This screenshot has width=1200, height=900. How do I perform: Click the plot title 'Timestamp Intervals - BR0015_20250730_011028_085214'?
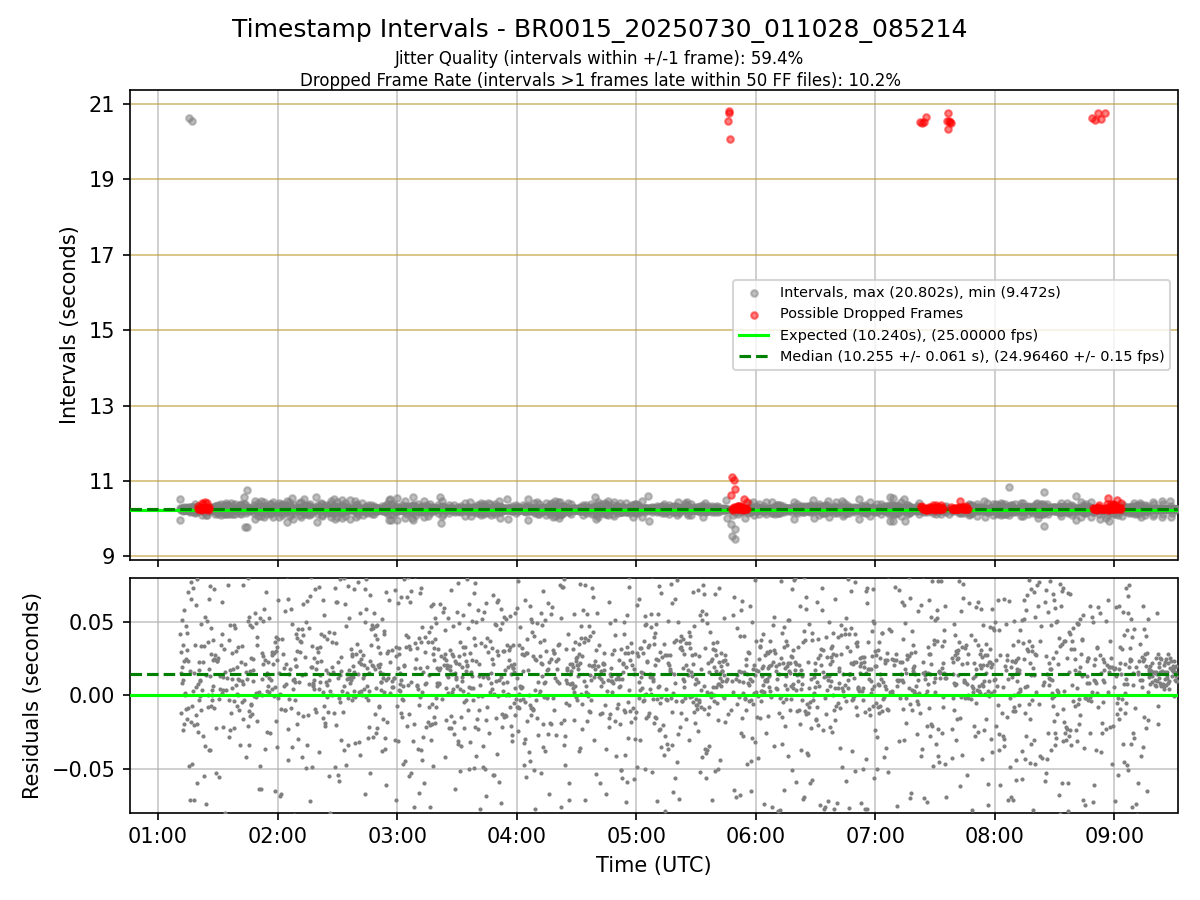click(x=599, y=29)
